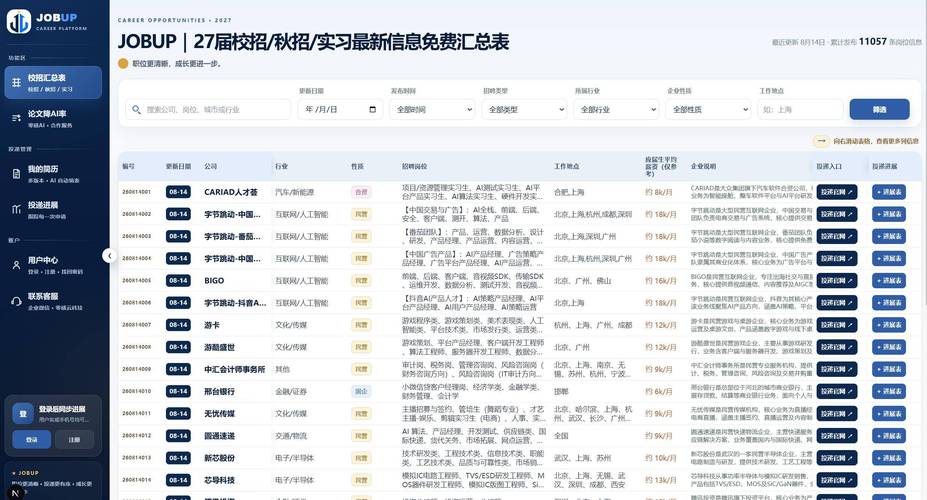Click 投递官网 for the 芯导科技 row
The image size is (927, 500).
tap(837, 480)
